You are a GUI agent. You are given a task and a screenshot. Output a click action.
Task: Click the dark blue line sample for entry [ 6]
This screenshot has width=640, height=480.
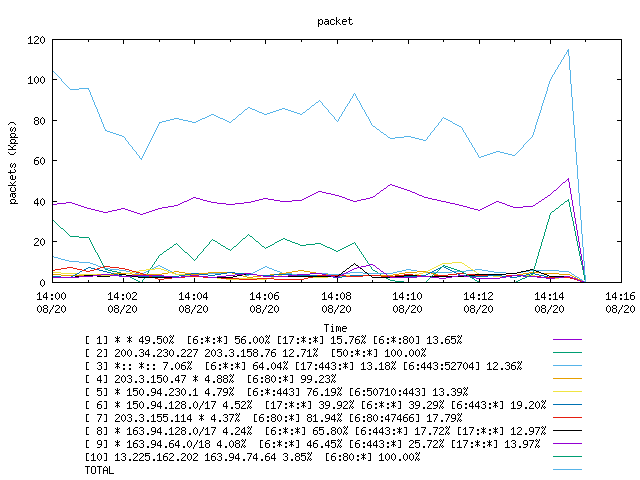click(567, 405)
